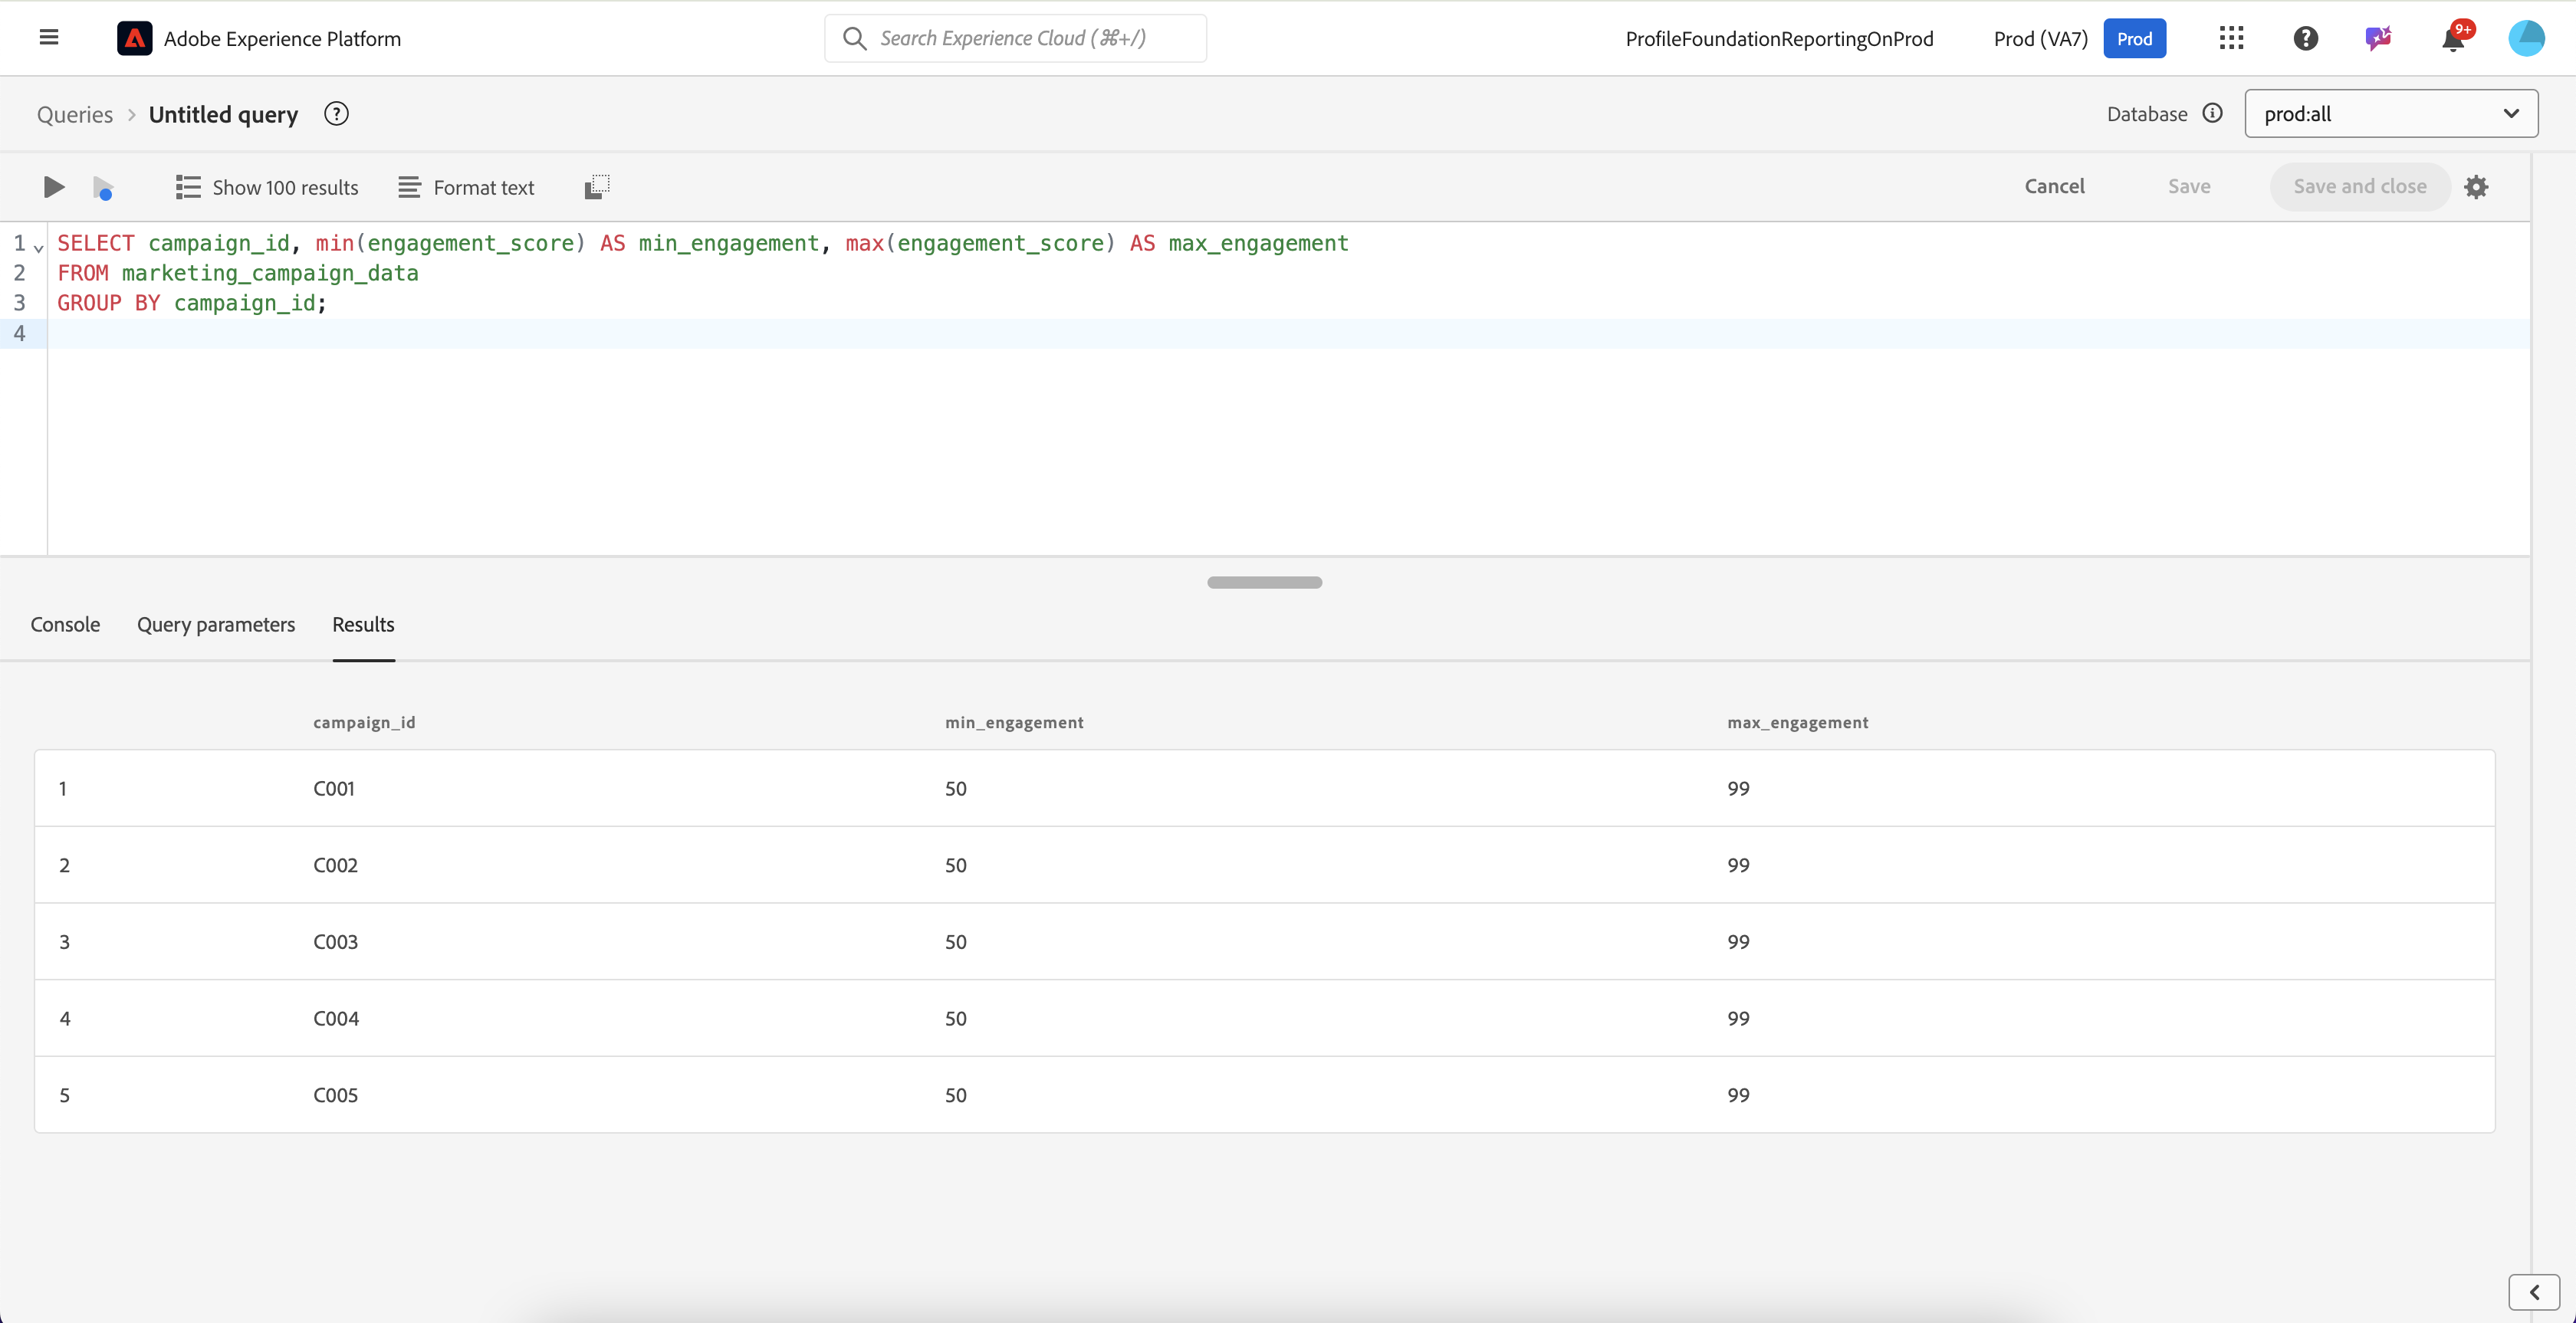Click Format text button
The height and width of the screenshot is (1323, 2576).
[x=466, y=187]
